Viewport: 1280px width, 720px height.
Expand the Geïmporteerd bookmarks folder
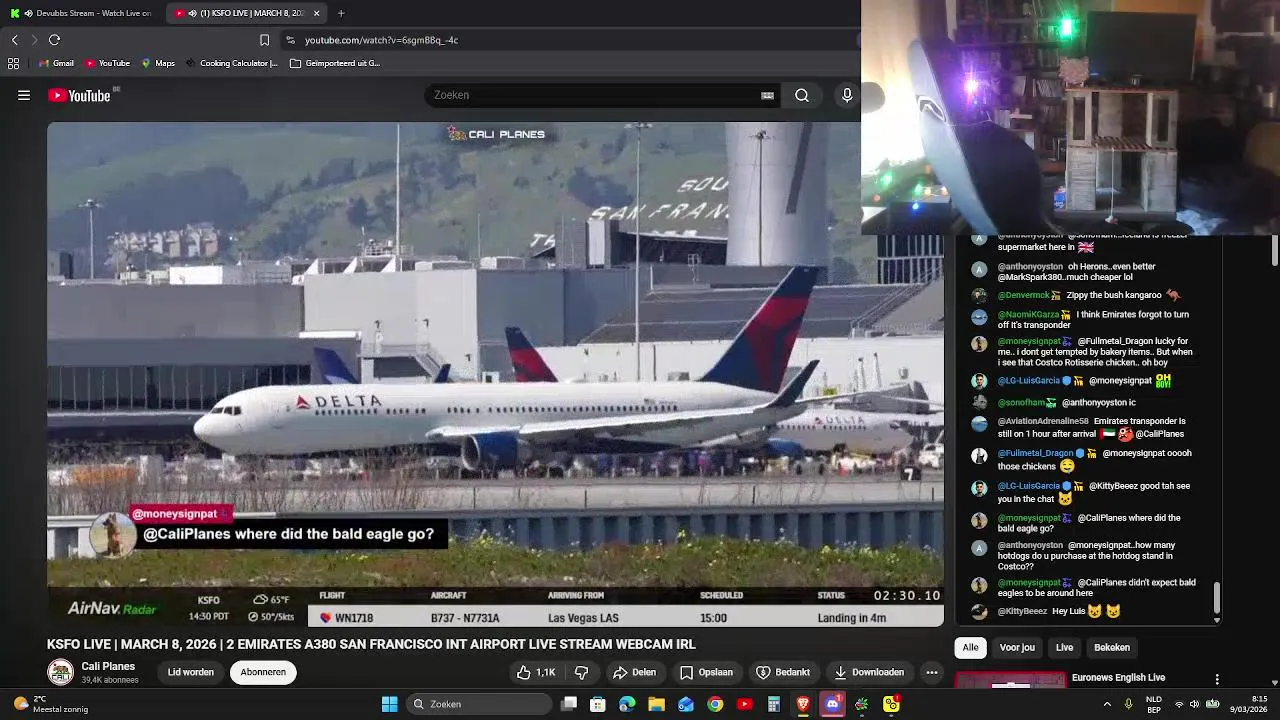click(335, 63)
